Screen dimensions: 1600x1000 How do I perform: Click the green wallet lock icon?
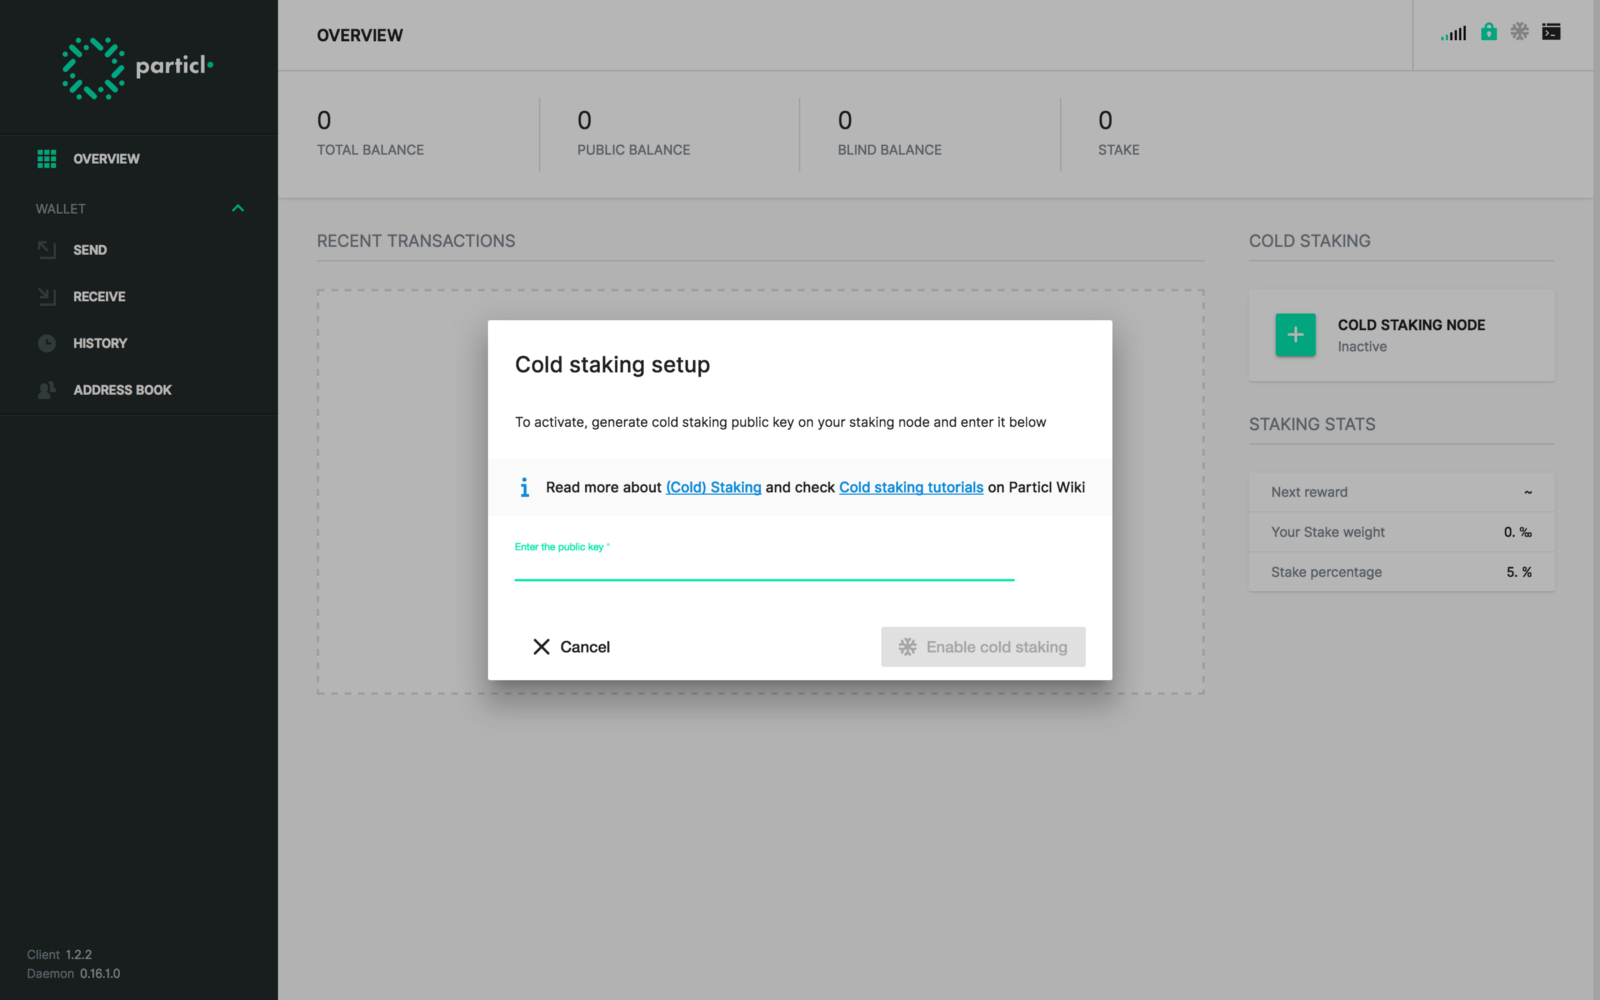tap(1489, 32)
